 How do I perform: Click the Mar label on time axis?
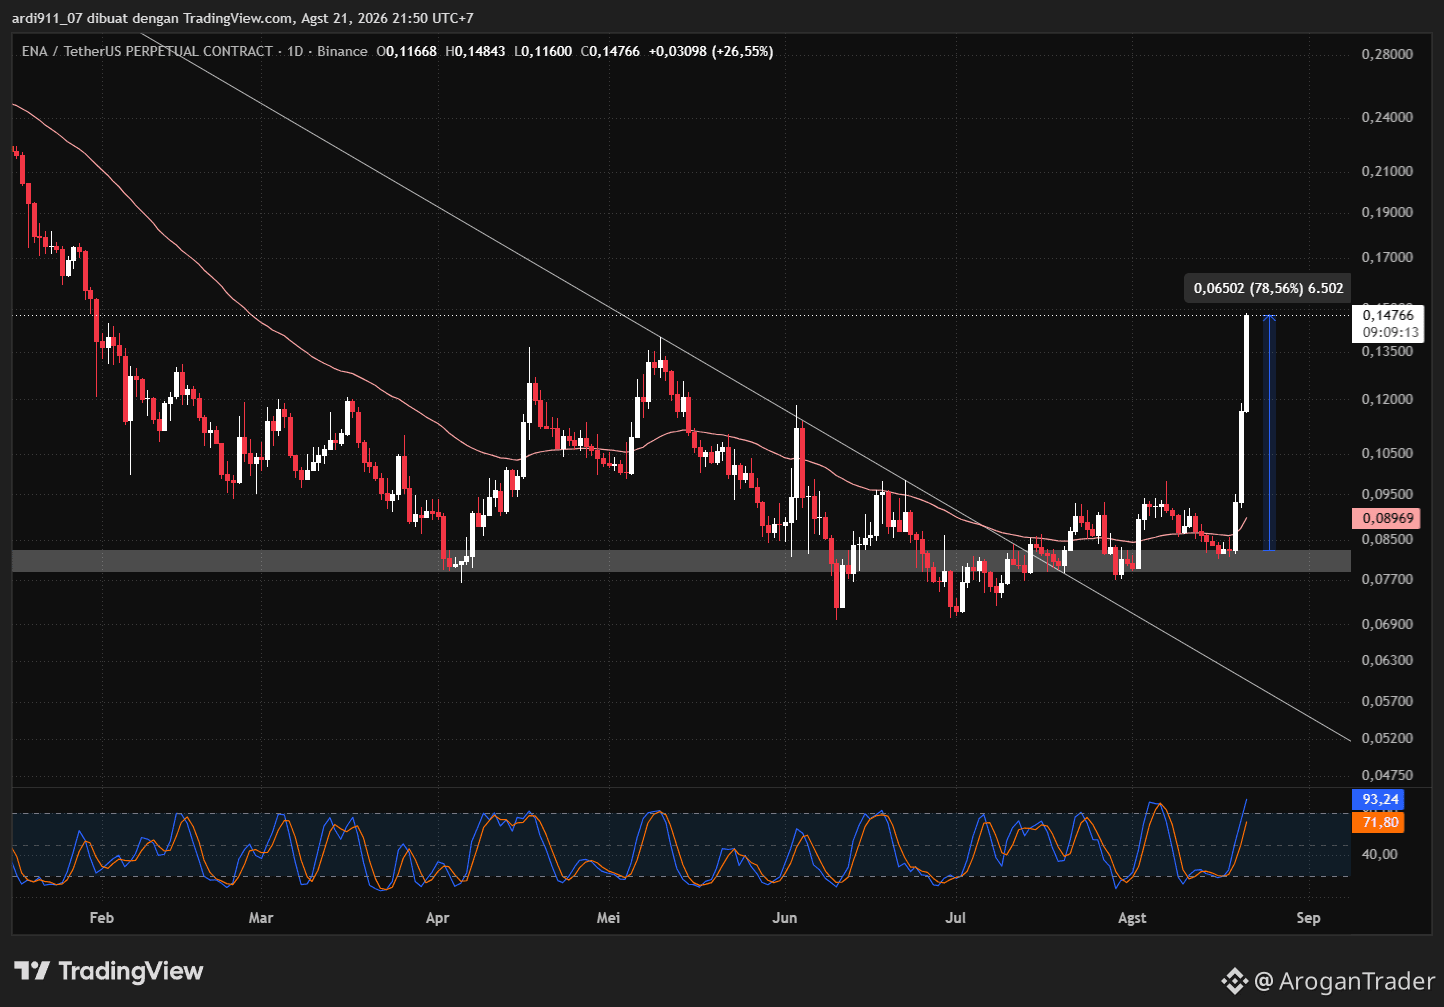[x=260, y=918]
